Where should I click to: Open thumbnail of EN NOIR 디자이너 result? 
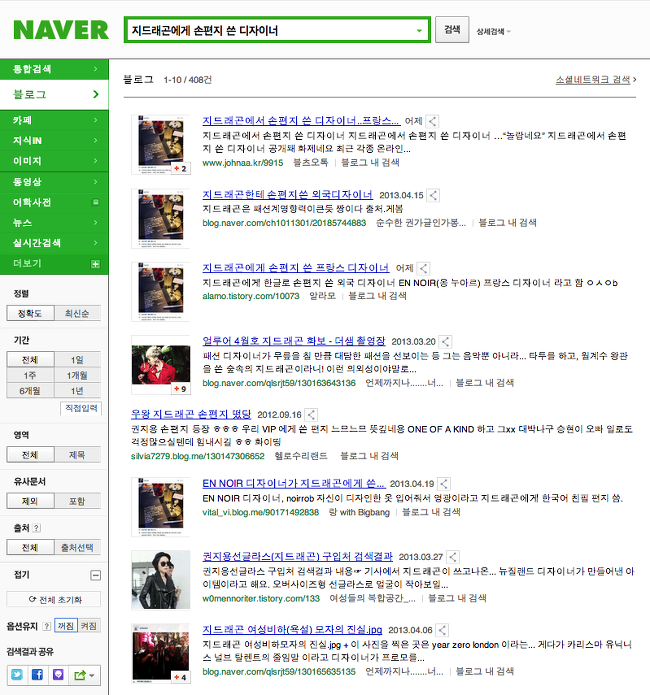click(x=161, y=507)
